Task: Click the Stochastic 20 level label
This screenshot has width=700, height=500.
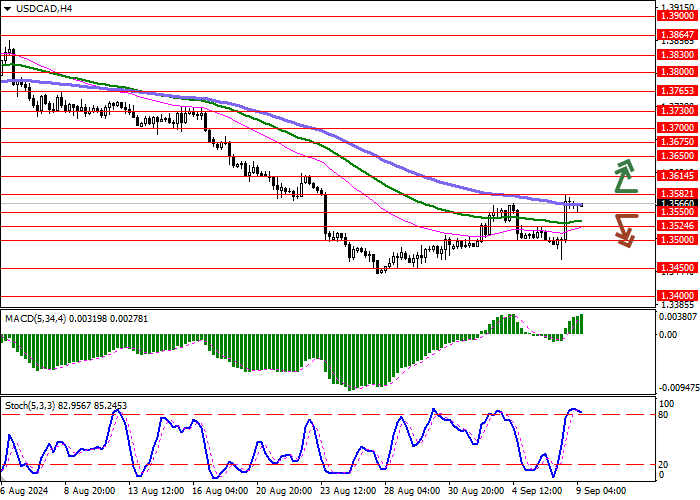Action: (663, 464)
